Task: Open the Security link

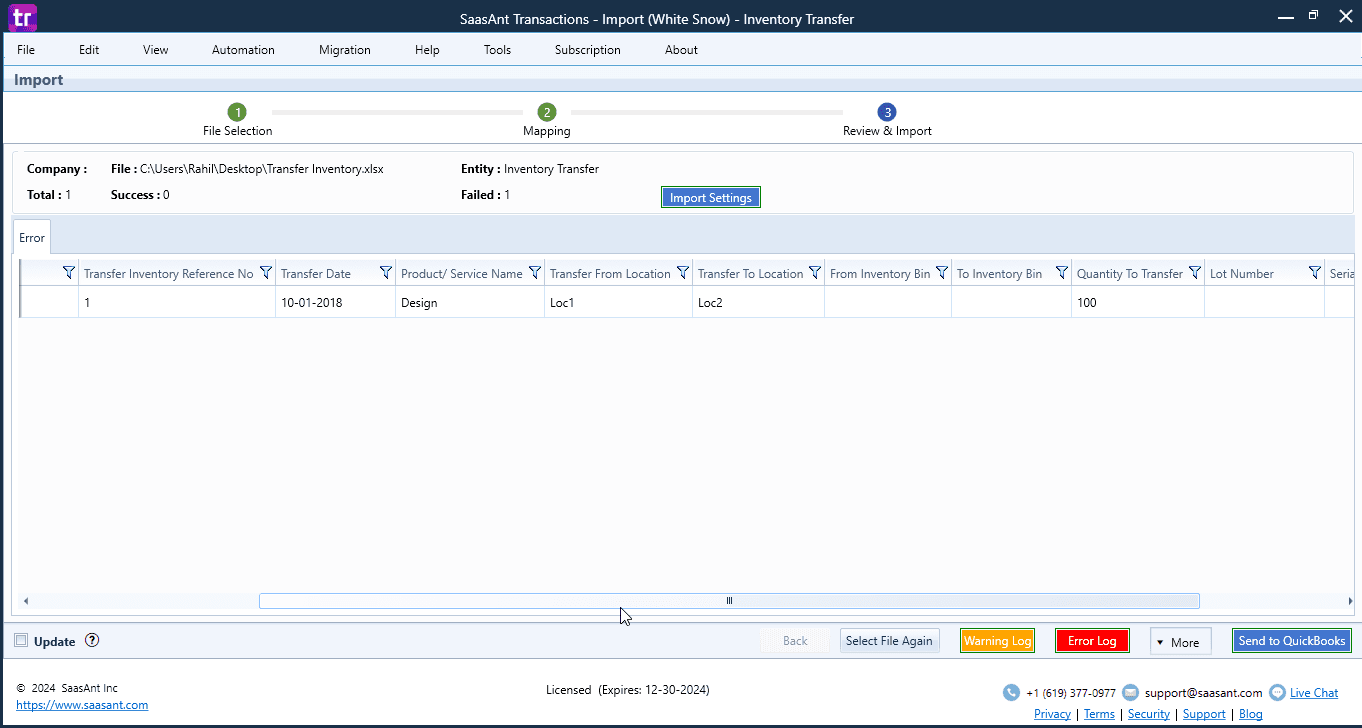Action: click(x=1149, y=714)
